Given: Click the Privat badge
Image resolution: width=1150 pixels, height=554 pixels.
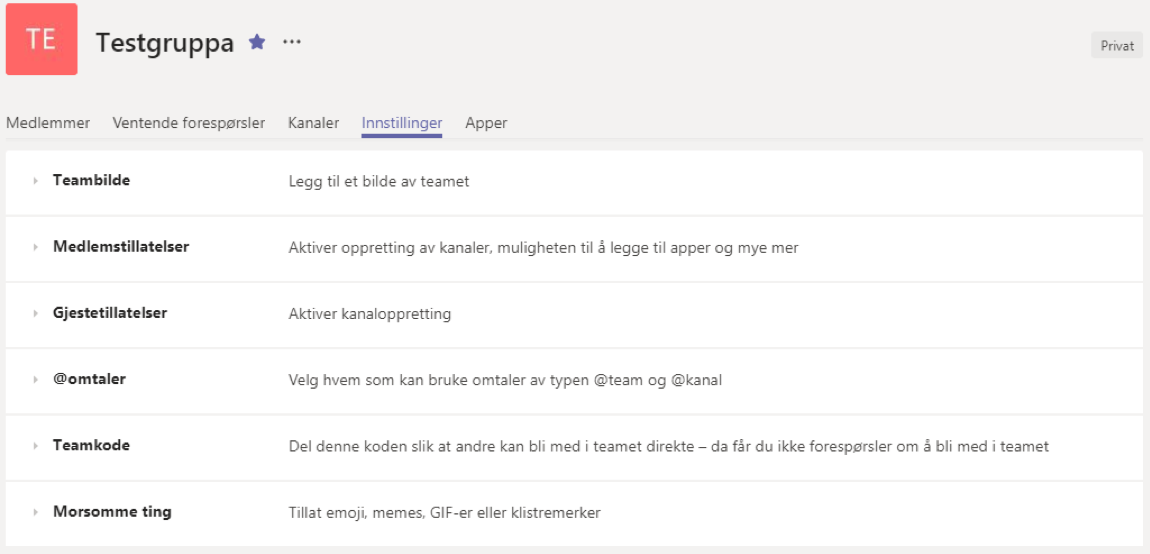Looking at the screenshot, I should tap(1117, 45).
